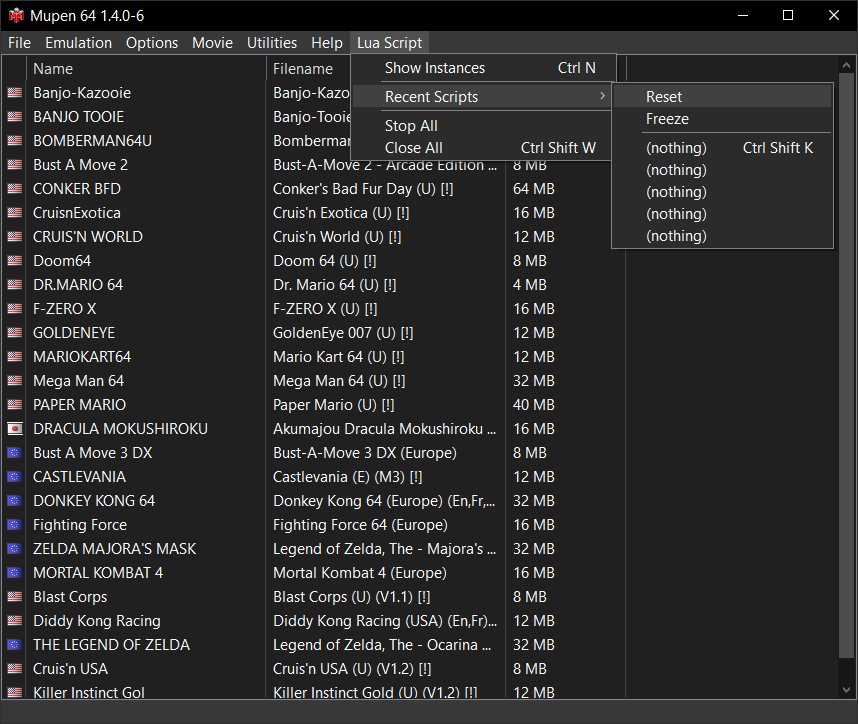This screenshot has width=858, height=724.
Task: Sort ROM list by Filename column header
Action: [x=308, y=69]
